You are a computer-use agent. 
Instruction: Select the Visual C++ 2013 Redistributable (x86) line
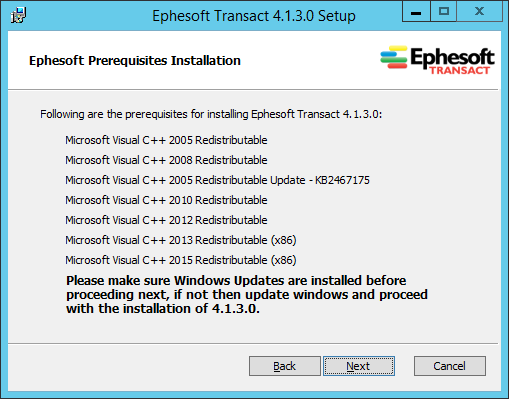pyautogui.click(x=181, y=240)
